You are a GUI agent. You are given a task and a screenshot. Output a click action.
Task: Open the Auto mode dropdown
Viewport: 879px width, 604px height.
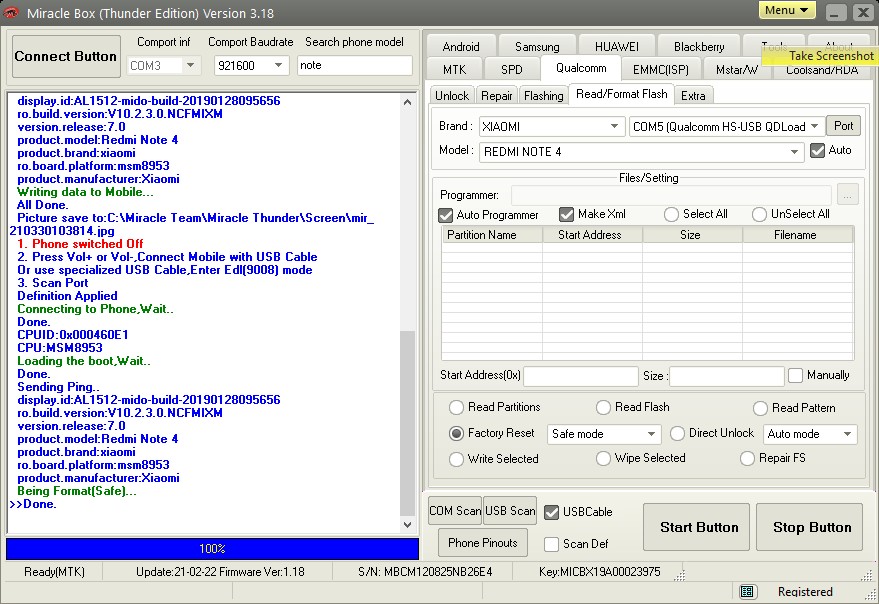(x=848, y=434)
